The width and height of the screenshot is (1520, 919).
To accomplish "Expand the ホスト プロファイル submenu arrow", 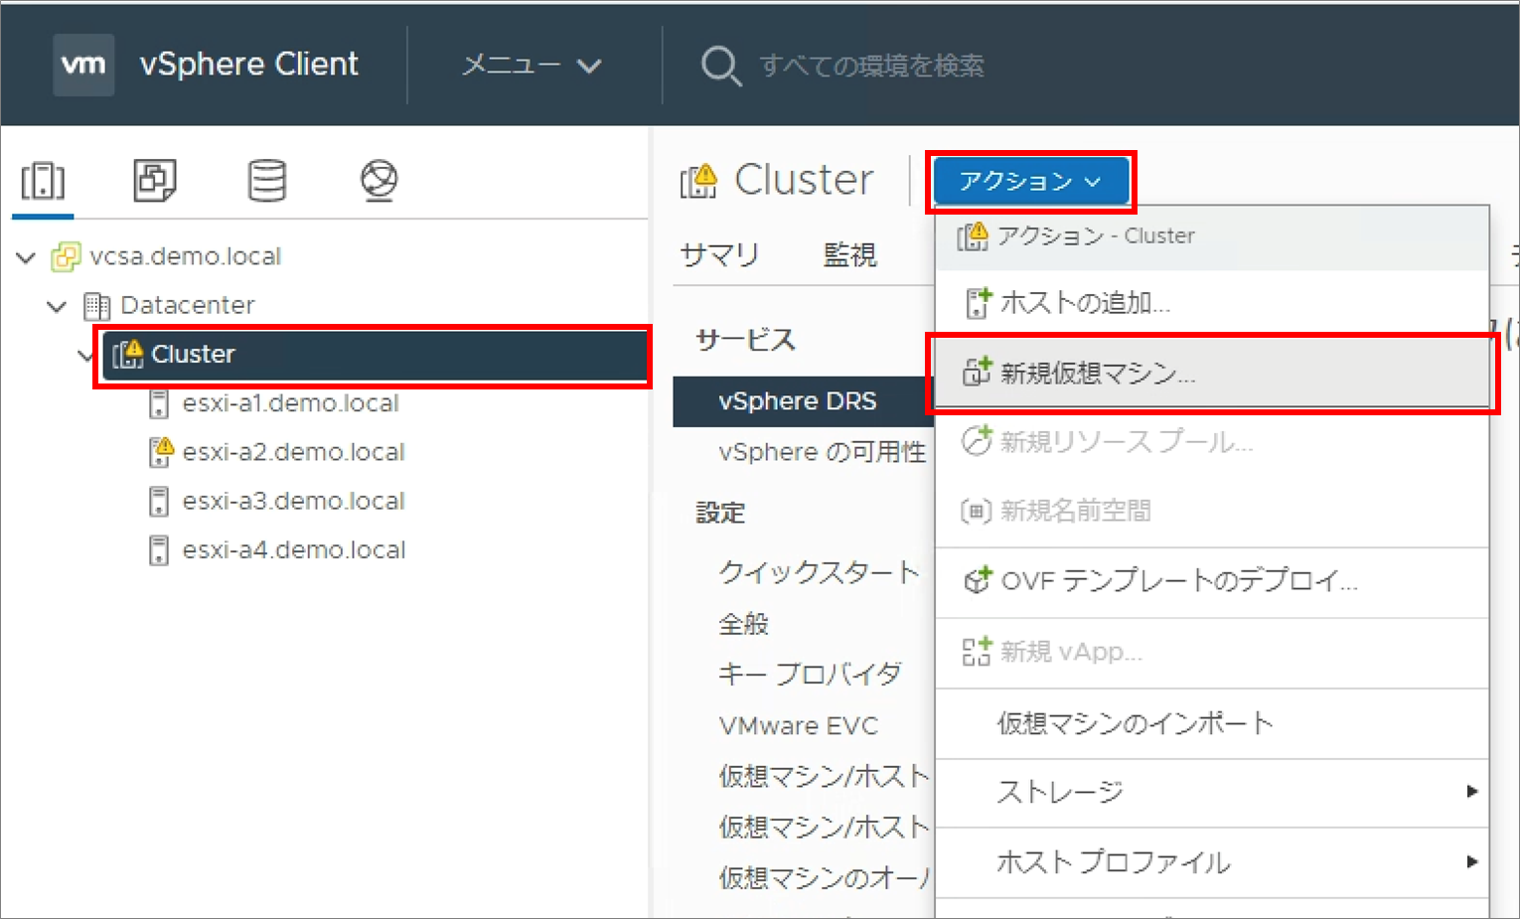I will pos(1471,862).
